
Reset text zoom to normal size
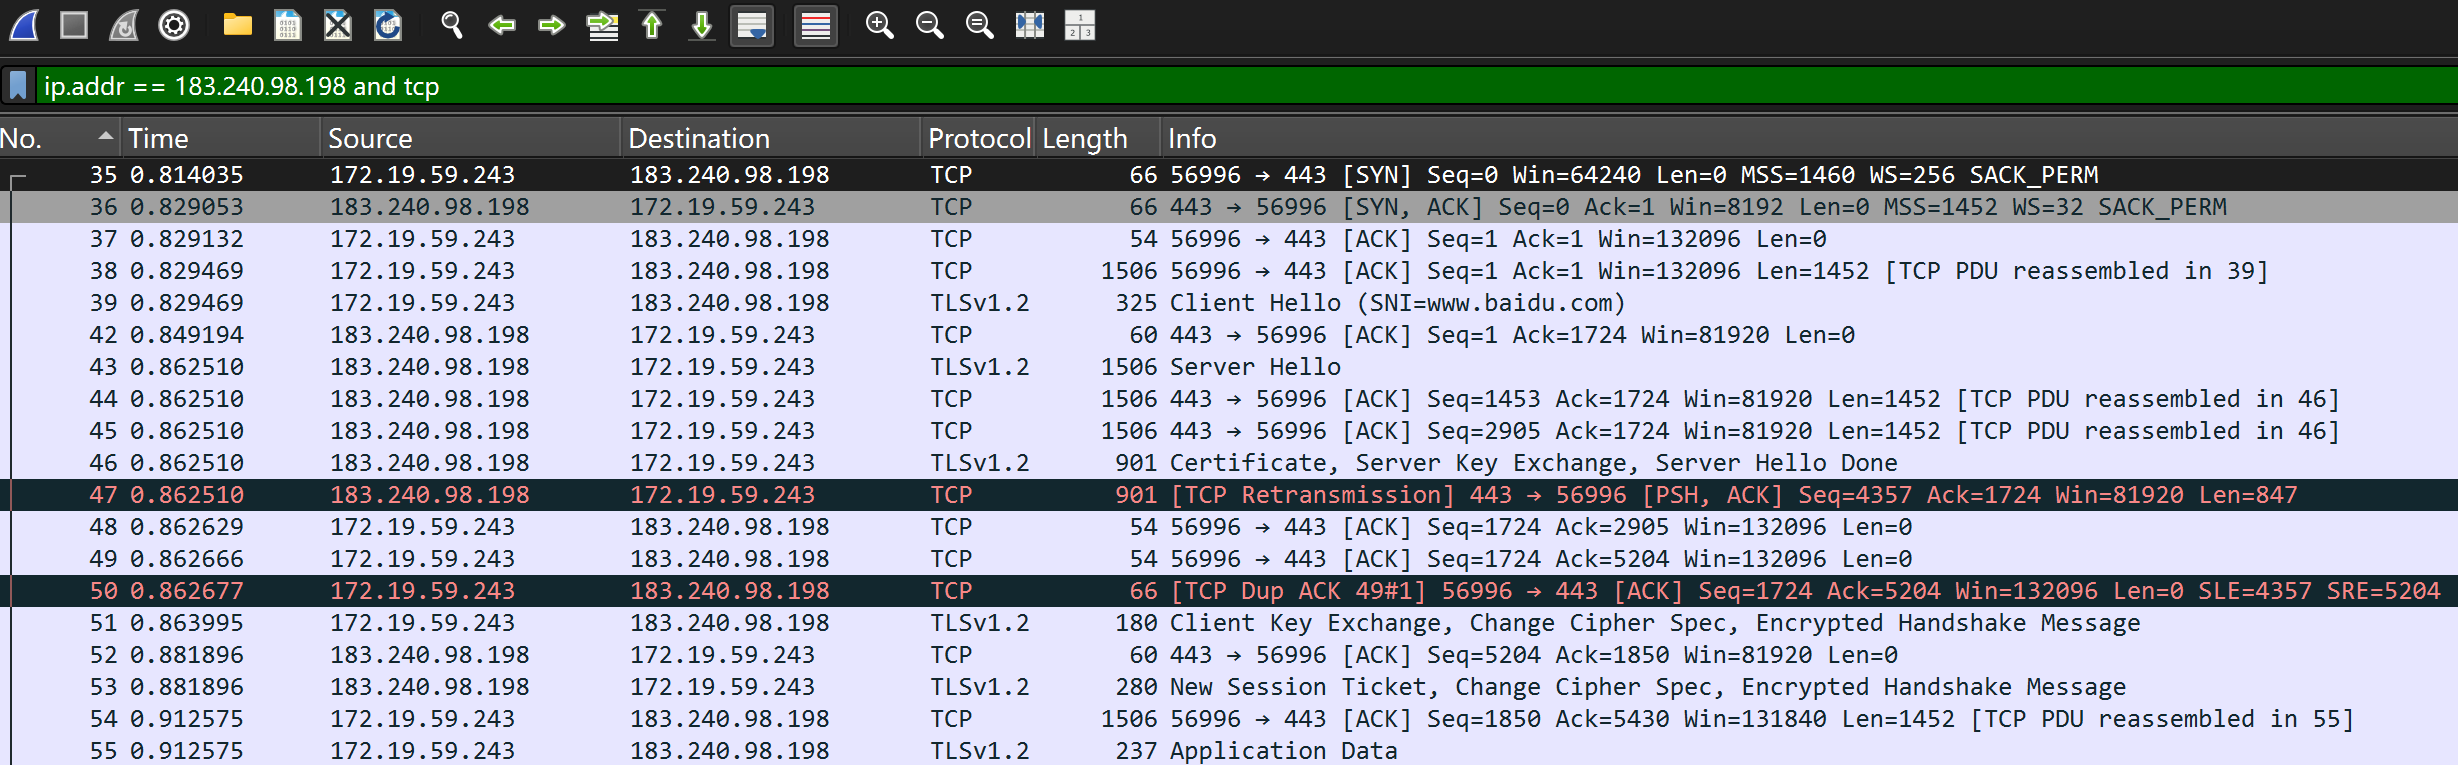[x=979, y=25]
